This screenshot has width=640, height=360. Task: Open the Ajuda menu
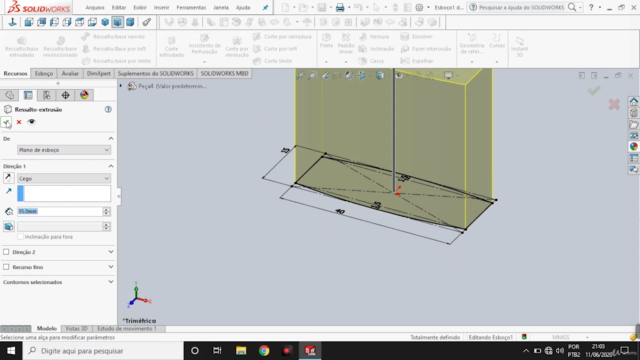[243, 7]
